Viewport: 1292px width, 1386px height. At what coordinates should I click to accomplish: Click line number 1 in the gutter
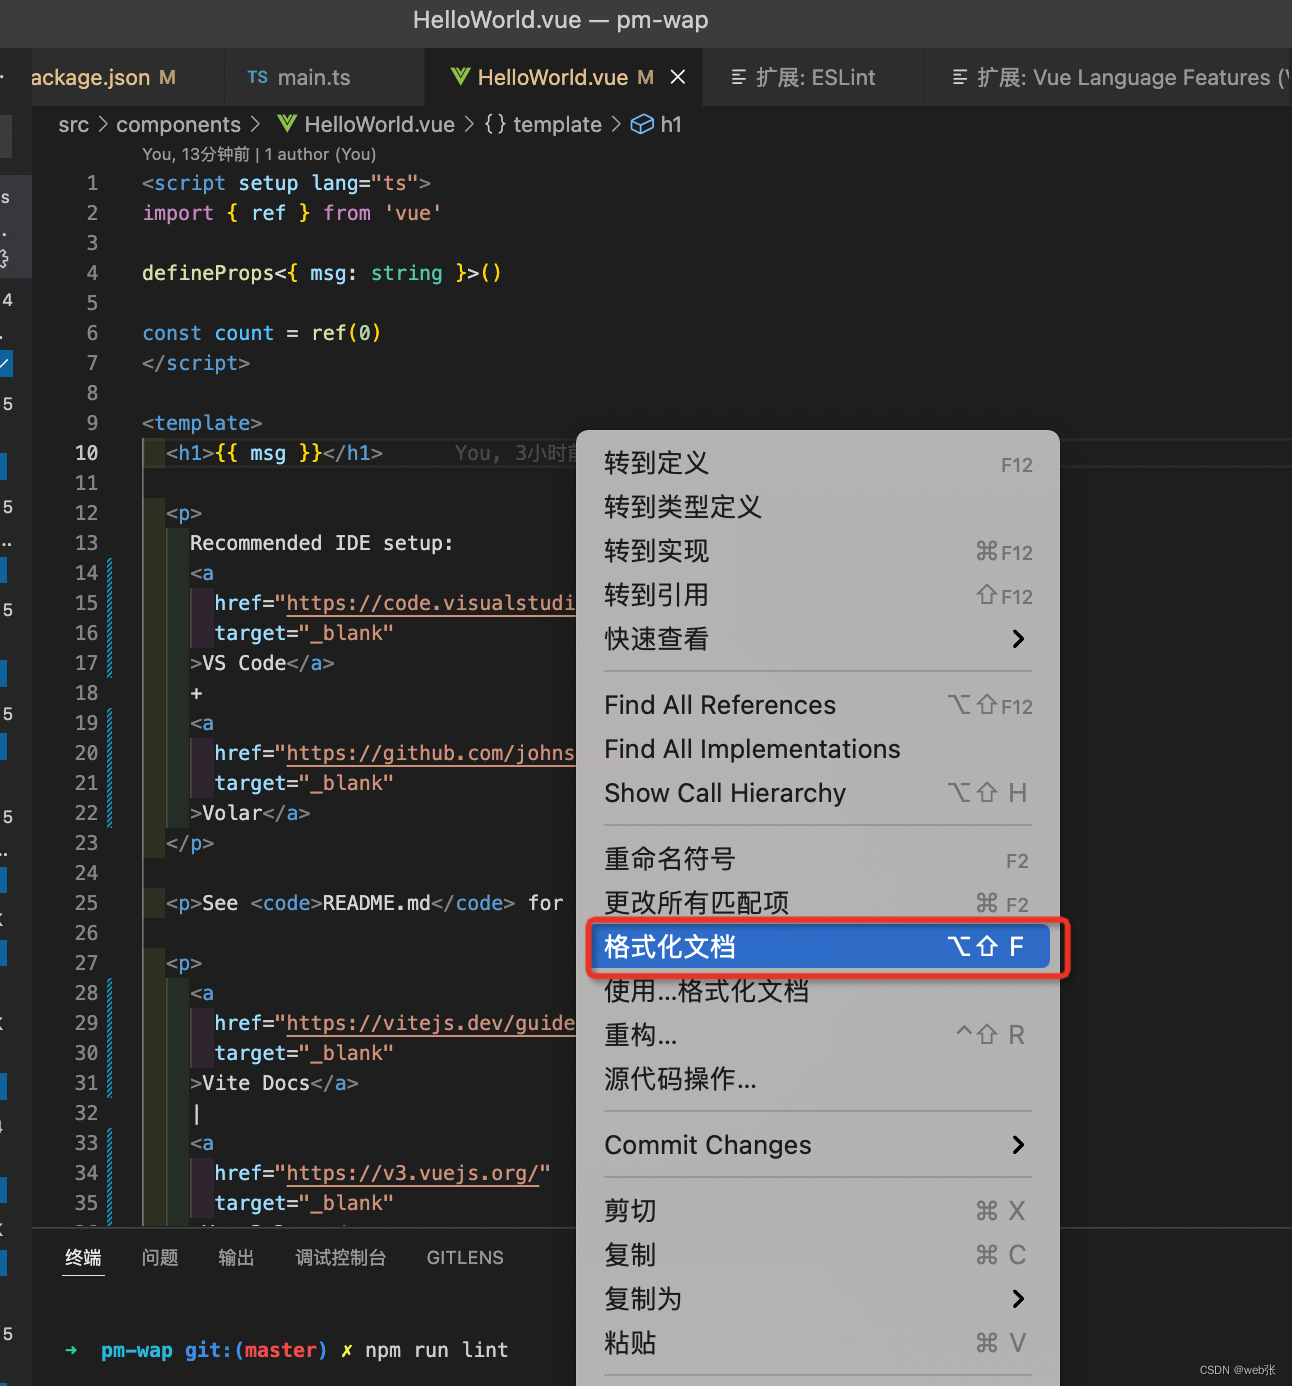tap(92, 183)
